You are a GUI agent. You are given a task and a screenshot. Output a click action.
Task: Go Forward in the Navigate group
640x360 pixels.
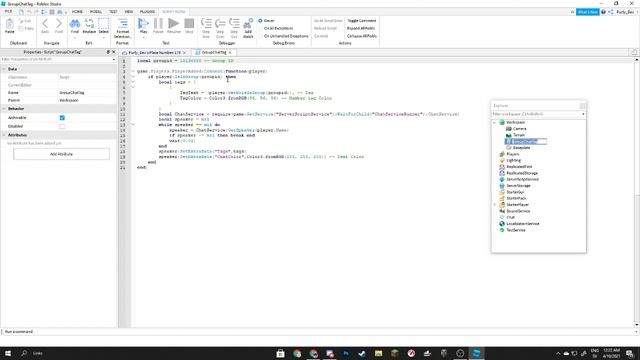(59, 26)
